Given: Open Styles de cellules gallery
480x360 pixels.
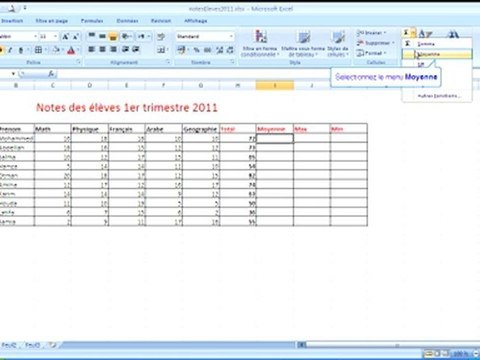Looking at the screenshot, I should pos(338,43).
